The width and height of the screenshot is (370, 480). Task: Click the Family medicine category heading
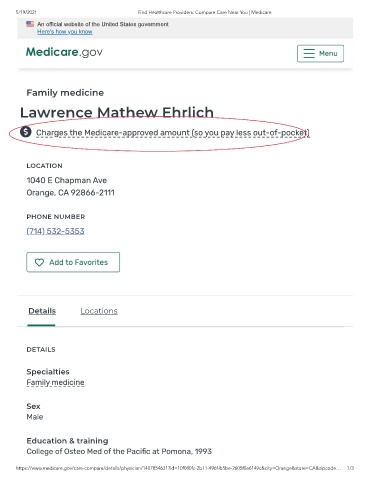pos(65,93)
